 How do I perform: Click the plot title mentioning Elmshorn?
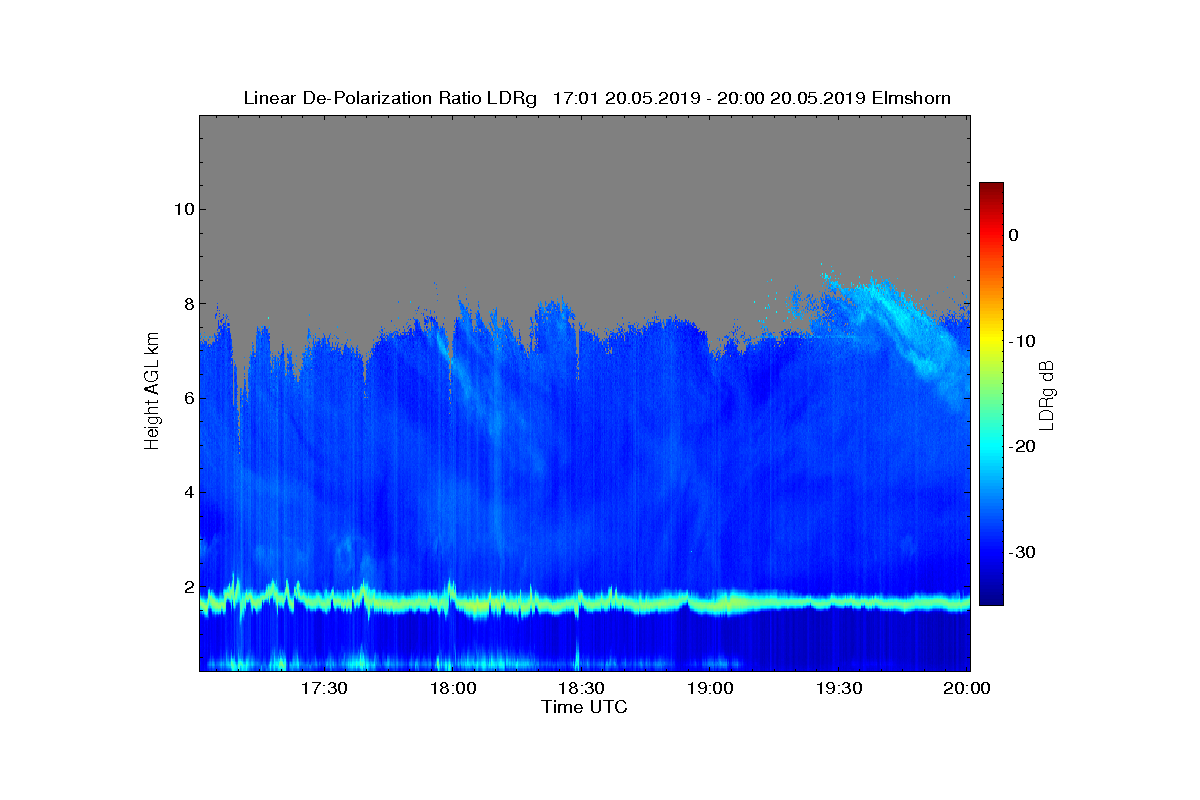click(597, 98)
